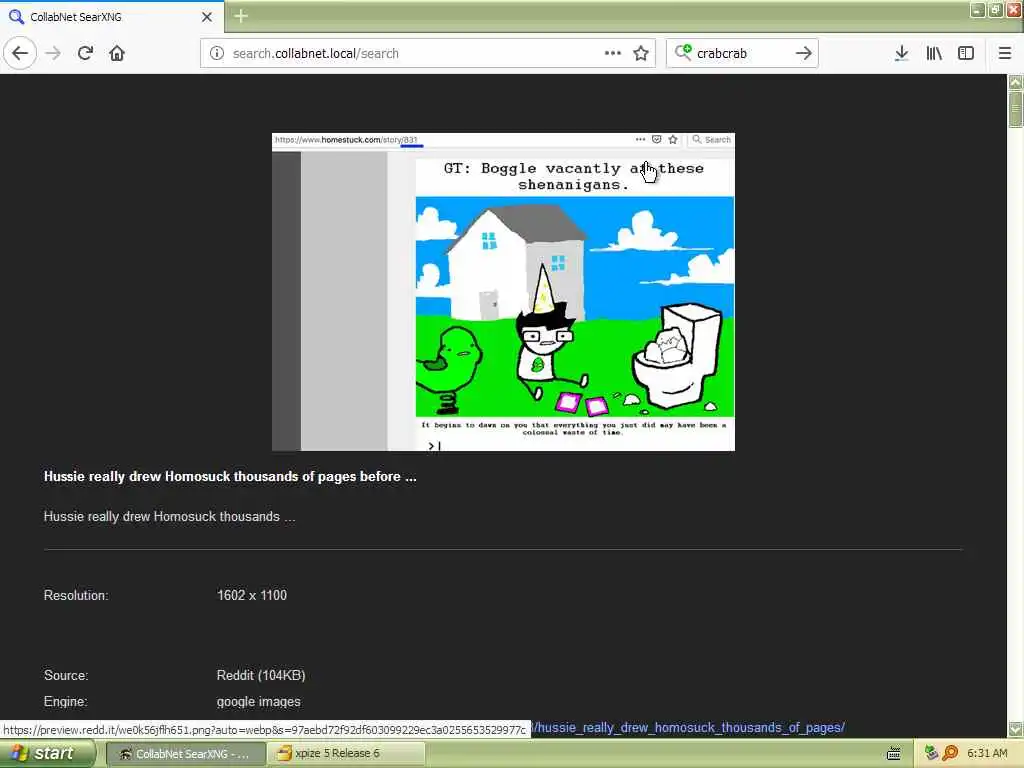Click the crabcrab search box
The image size is (1024, 768).
tap(741, 54)
